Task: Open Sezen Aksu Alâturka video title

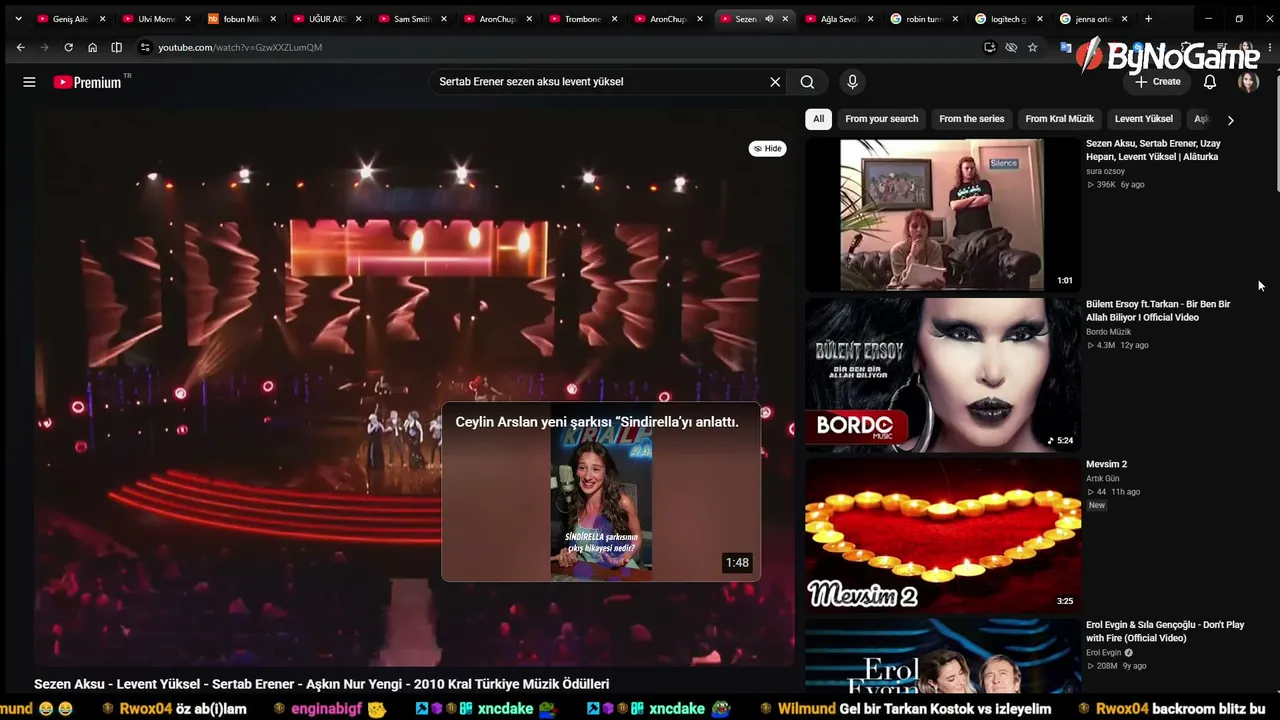Action: tap(1153, 150)
